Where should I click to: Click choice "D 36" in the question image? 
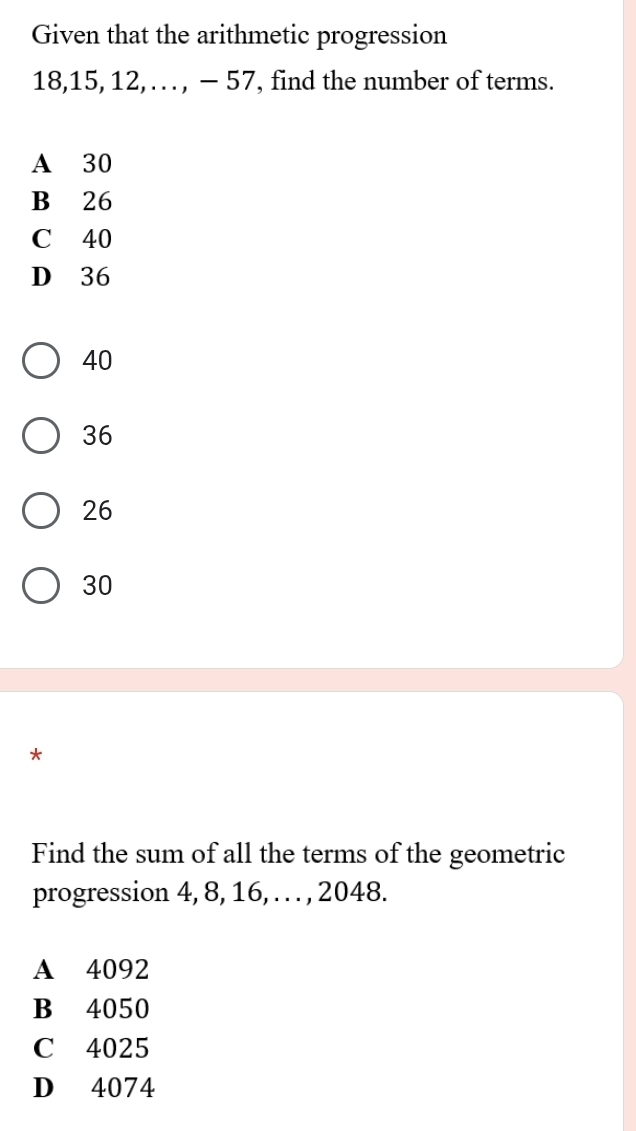73,278
